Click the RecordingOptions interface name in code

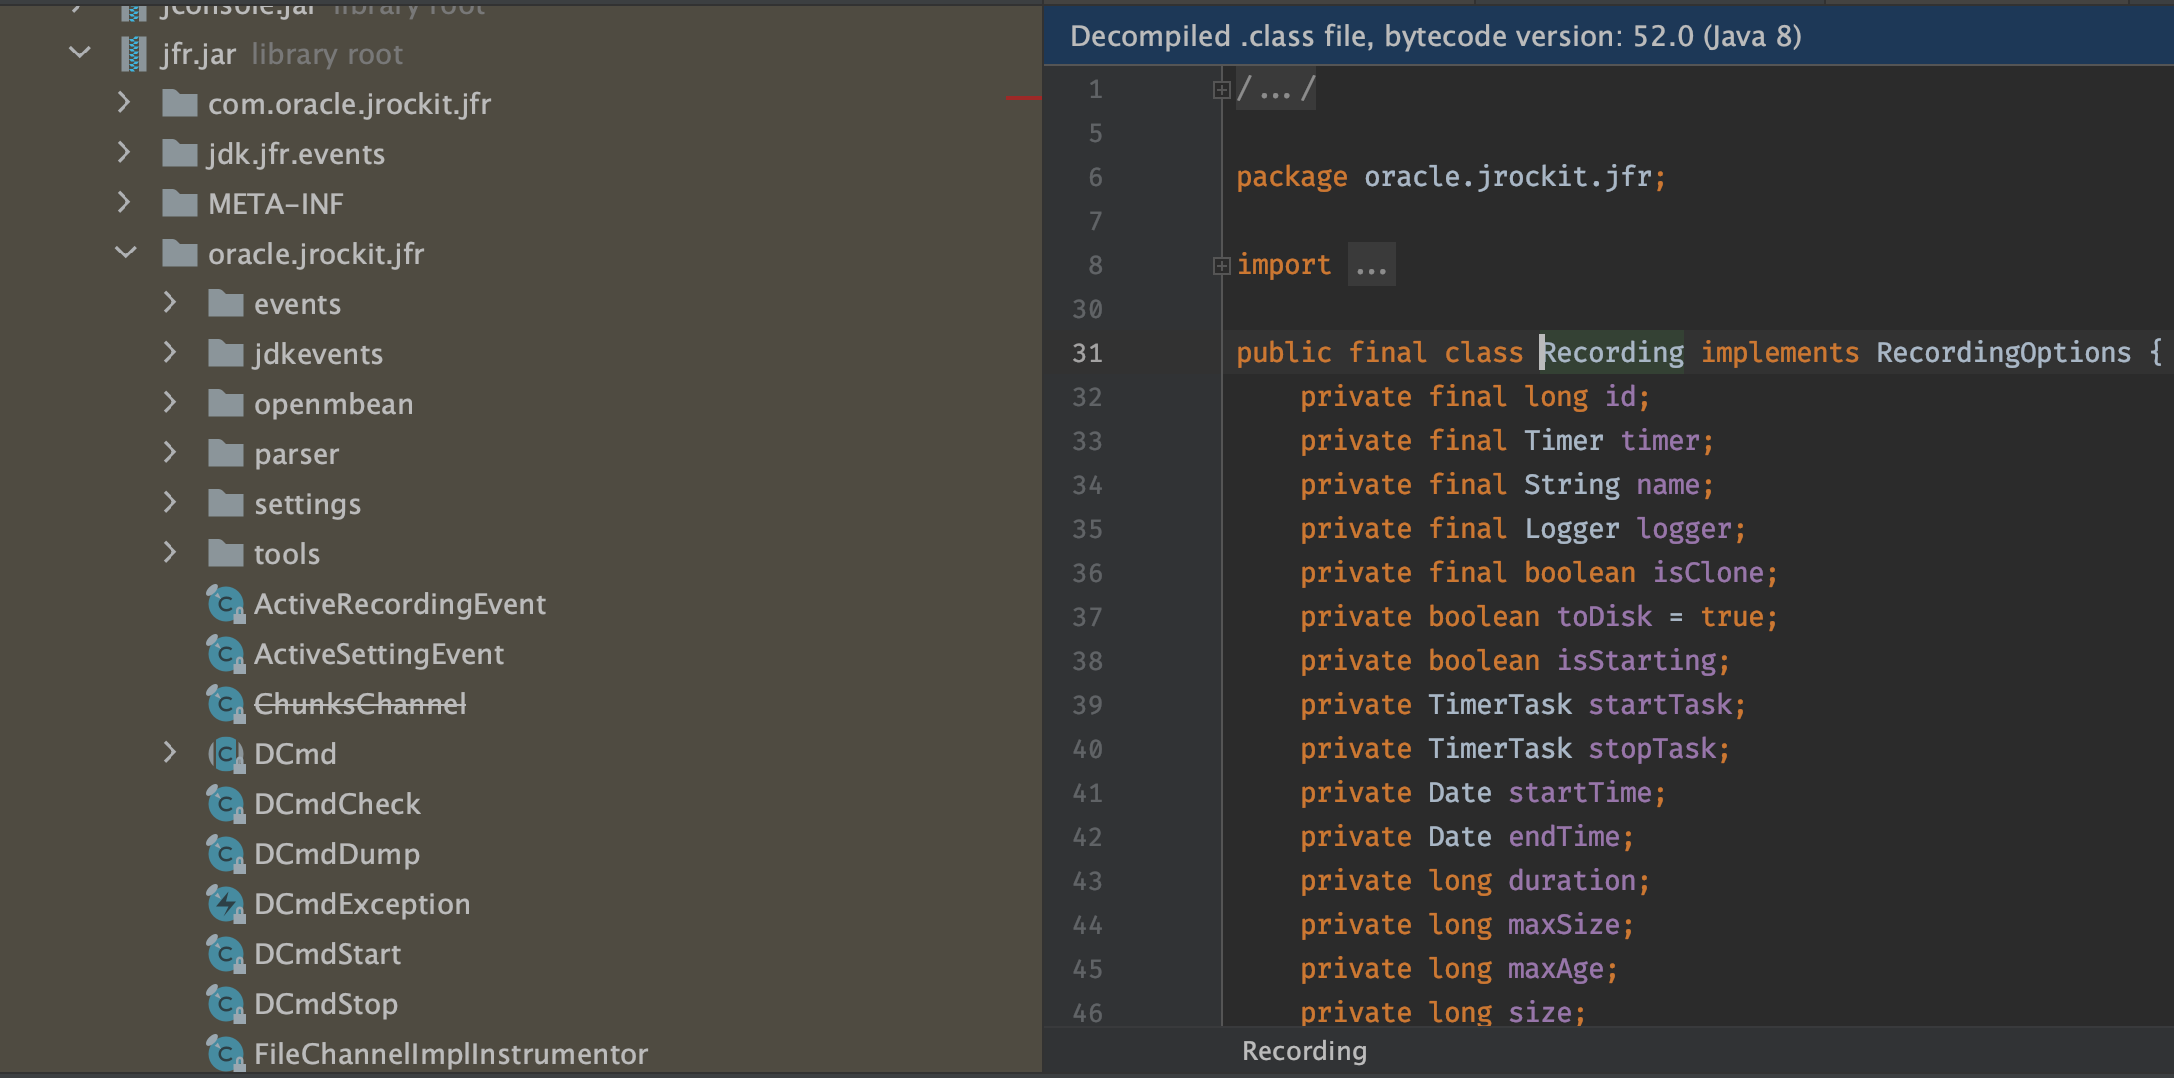2003,353
